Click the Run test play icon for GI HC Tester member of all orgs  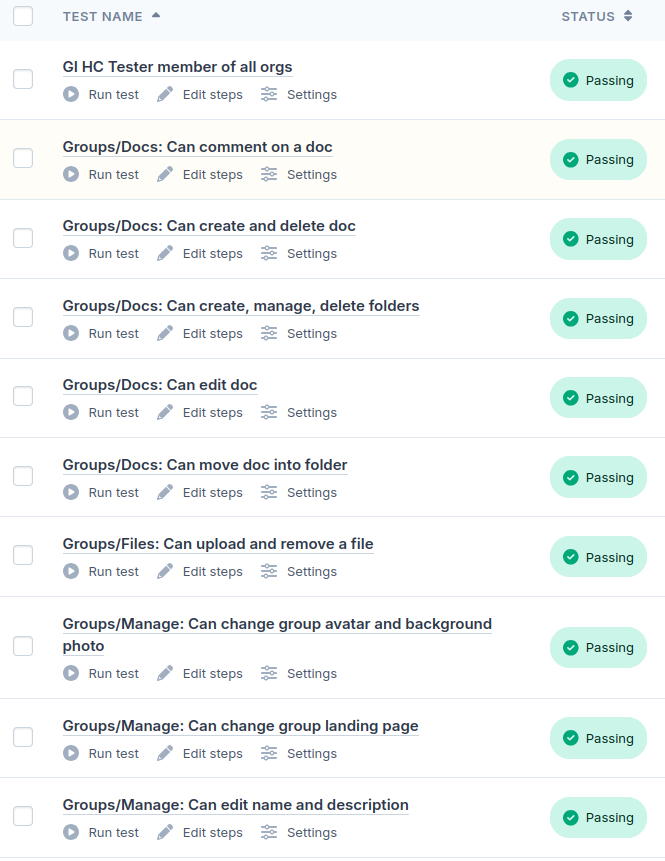(71, 94)
